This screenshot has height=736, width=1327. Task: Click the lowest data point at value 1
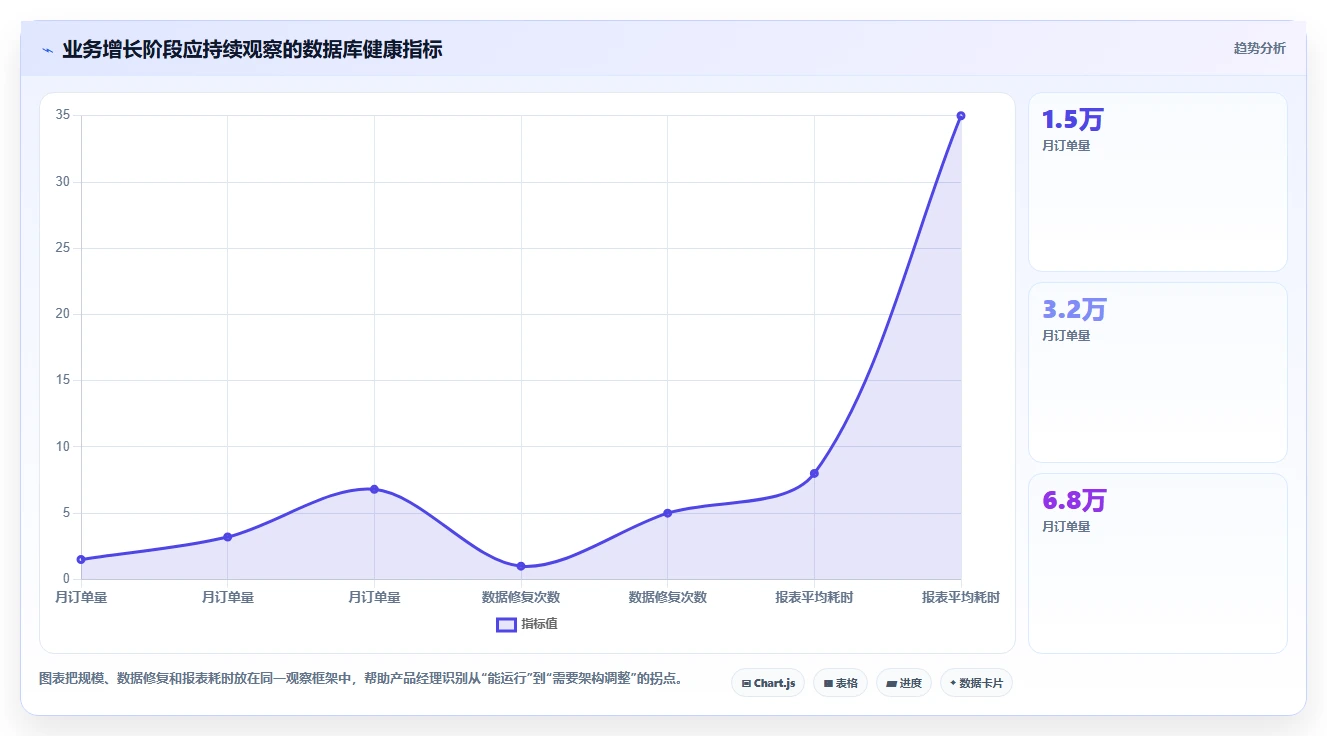pyautogui.click(x=521, y=566)
